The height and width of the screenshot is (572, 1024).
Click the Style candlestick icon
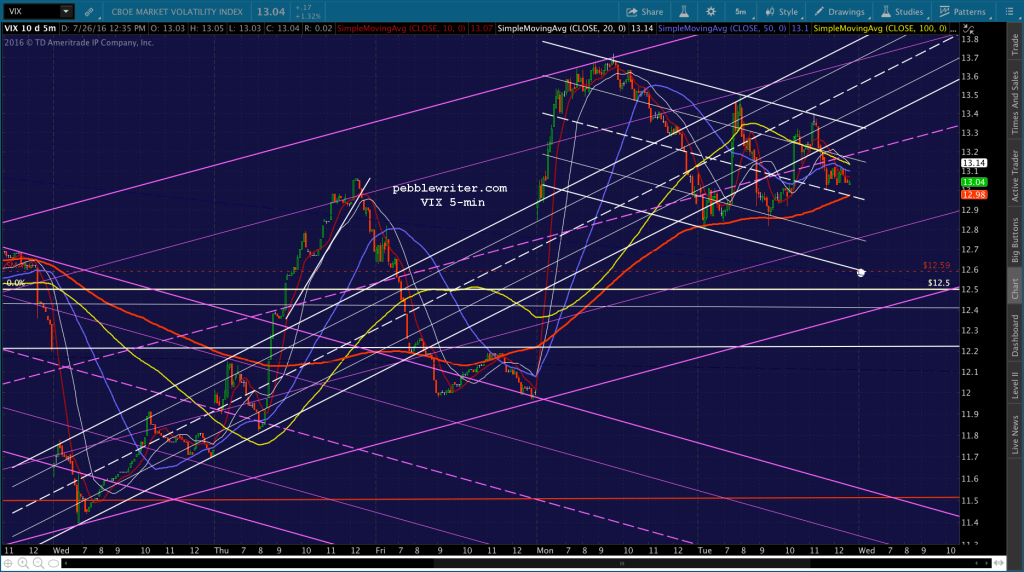(x=770, y=12)
